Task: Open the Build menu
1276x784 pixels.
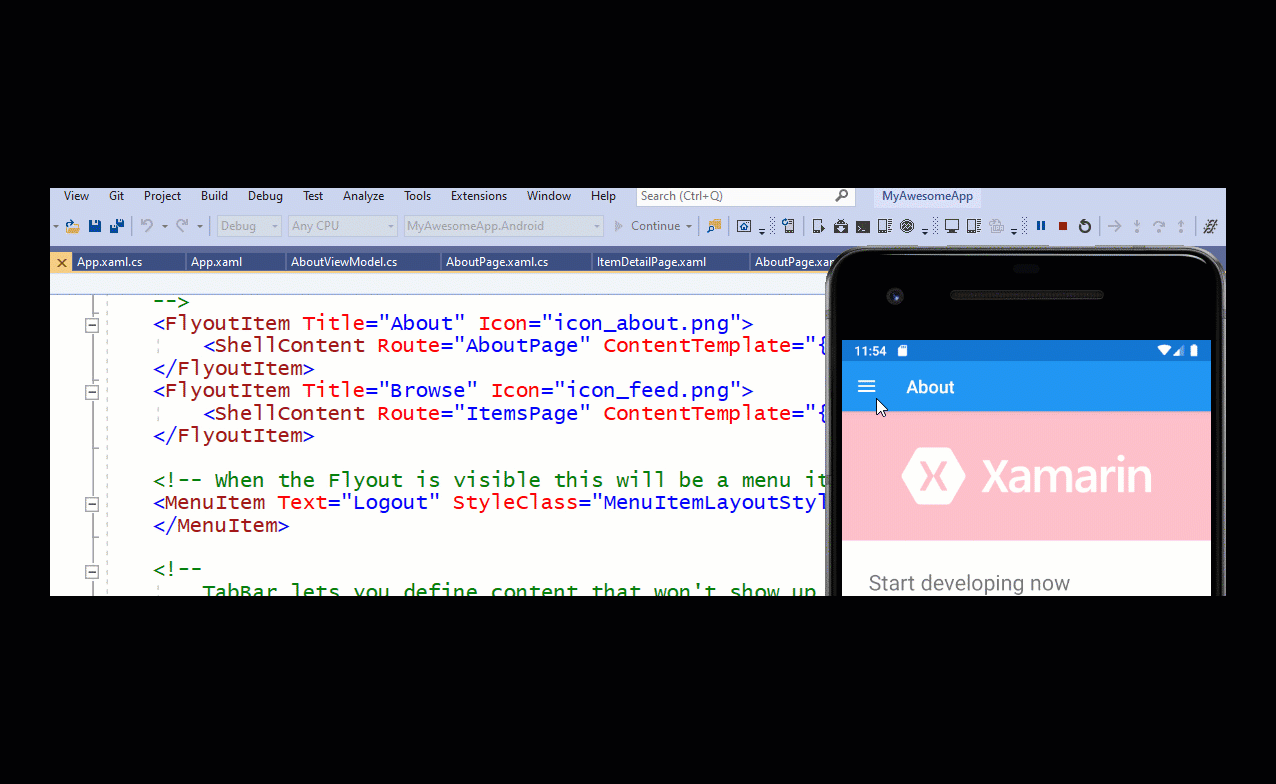Action: click(x=214, y=196)
